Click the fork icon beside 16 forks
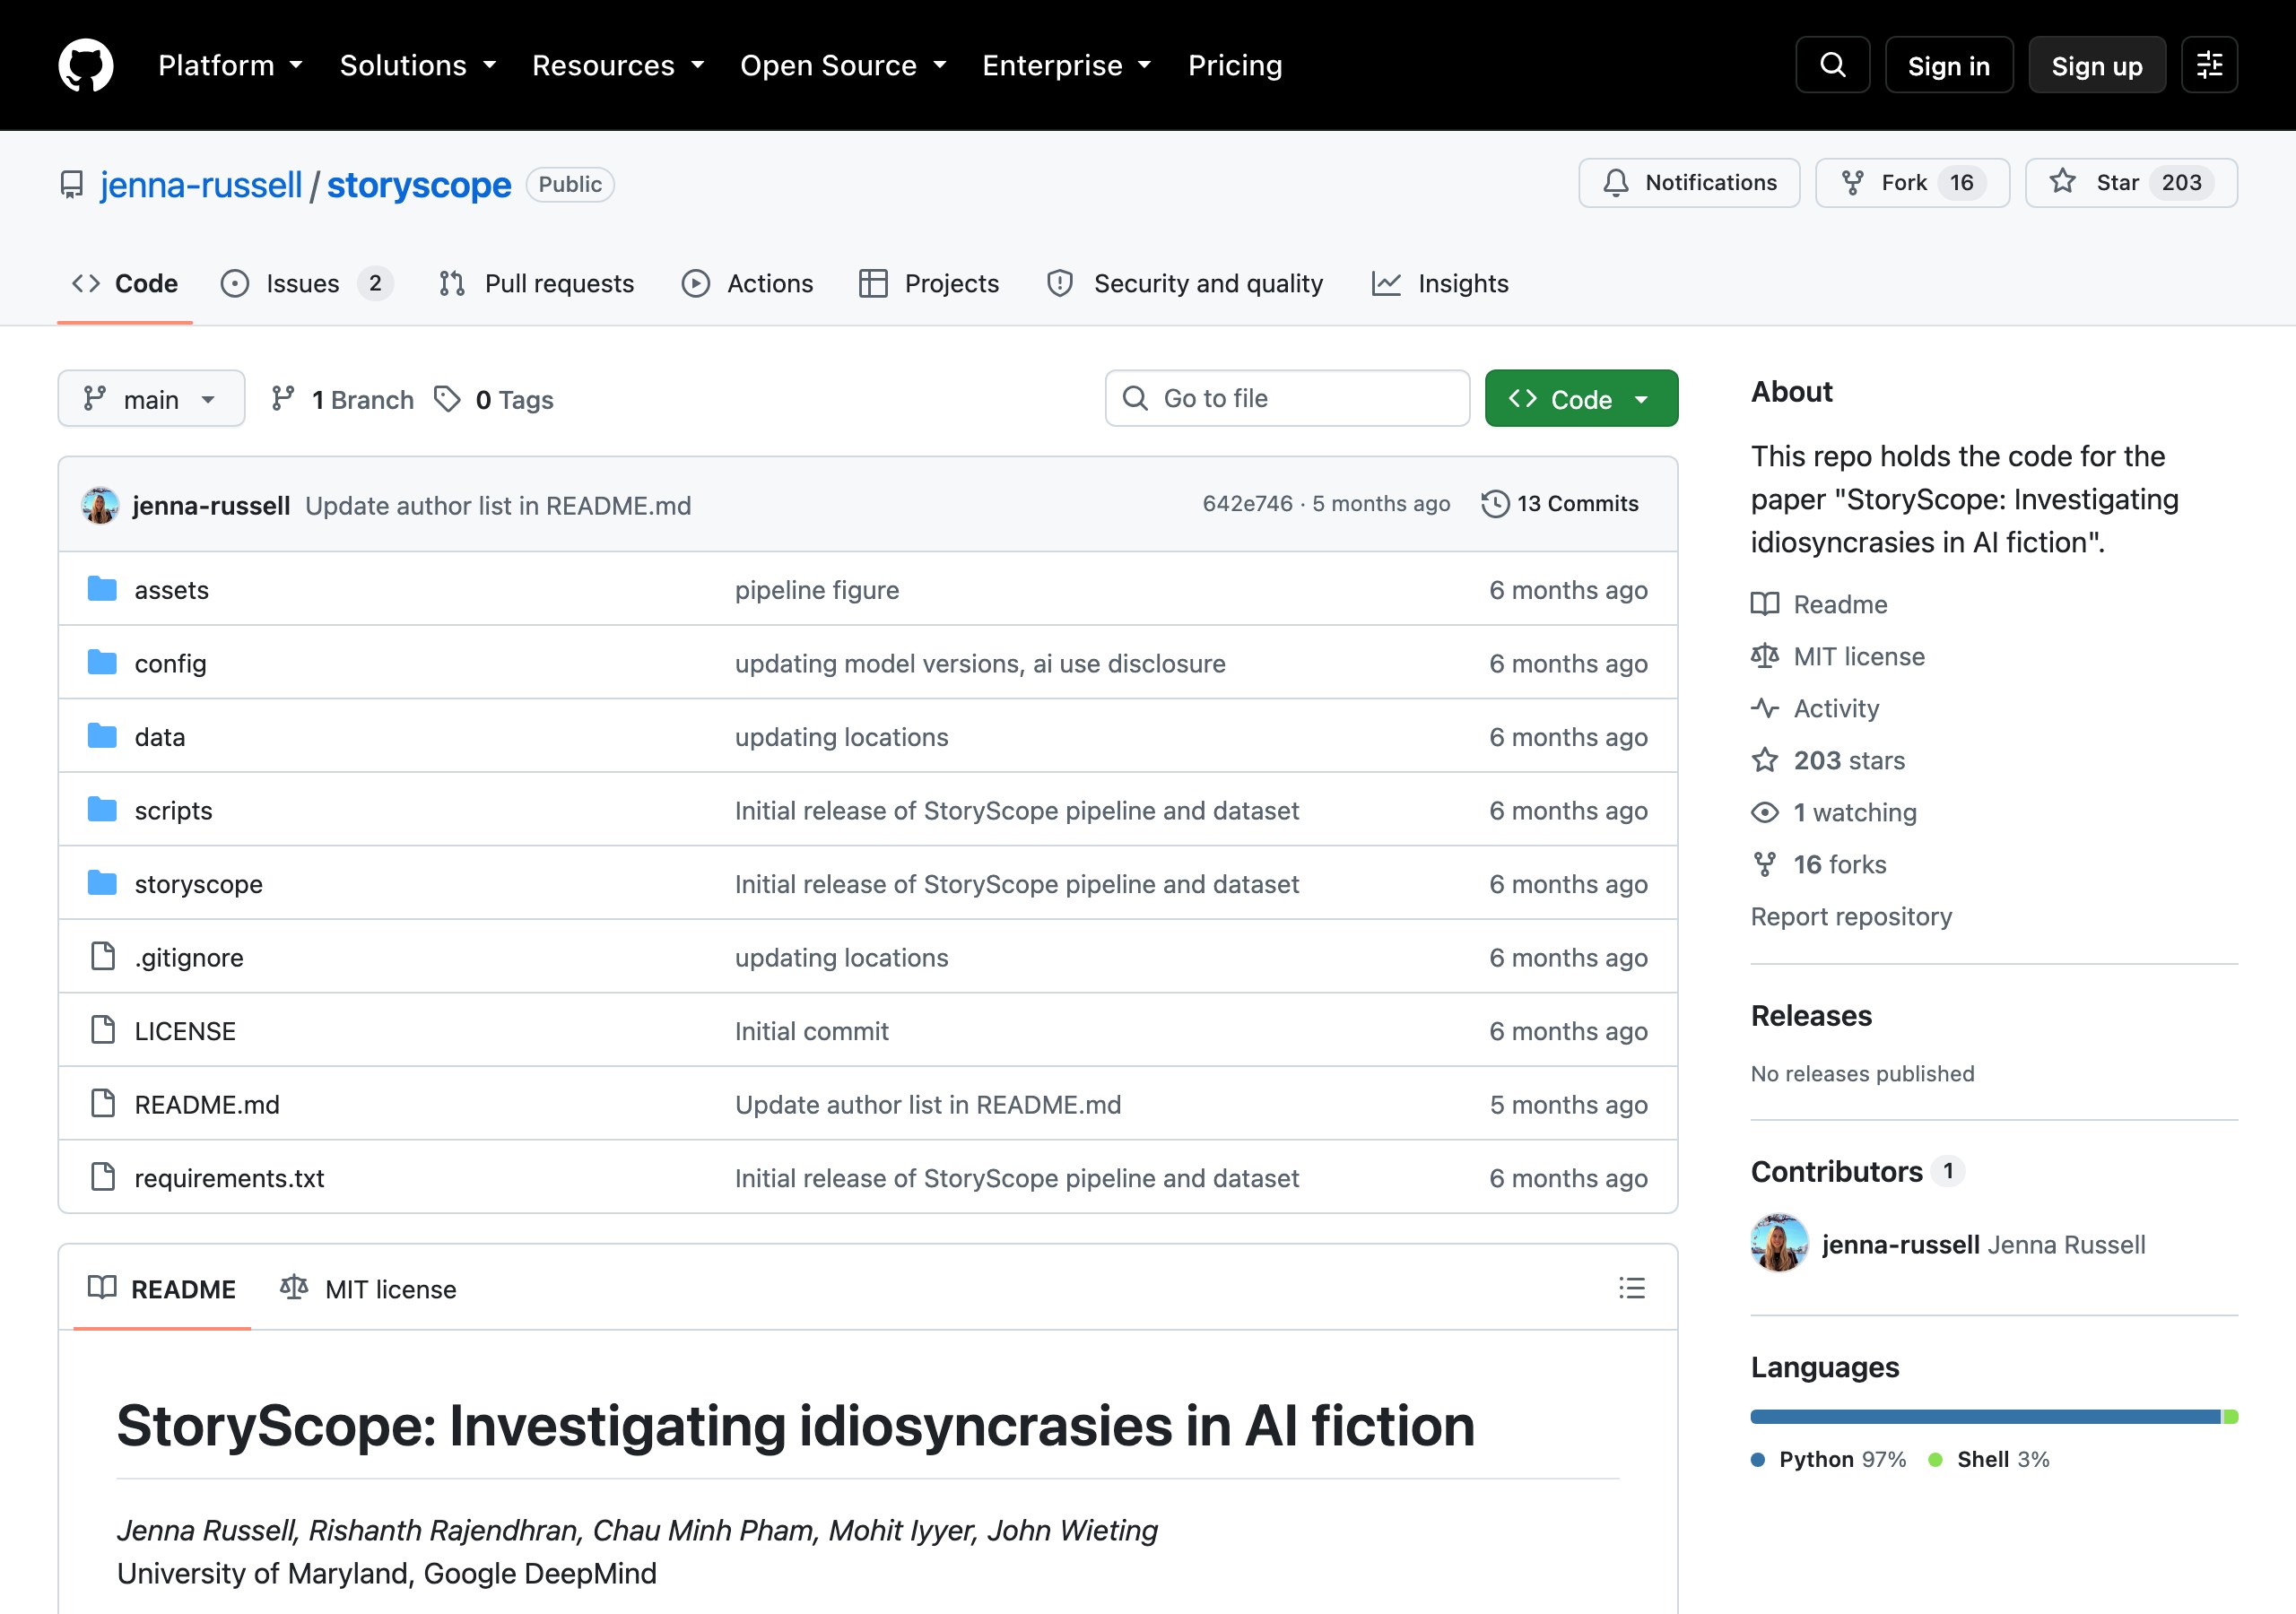This screenshot has height=1614, width=2296. coord(1765,864)
